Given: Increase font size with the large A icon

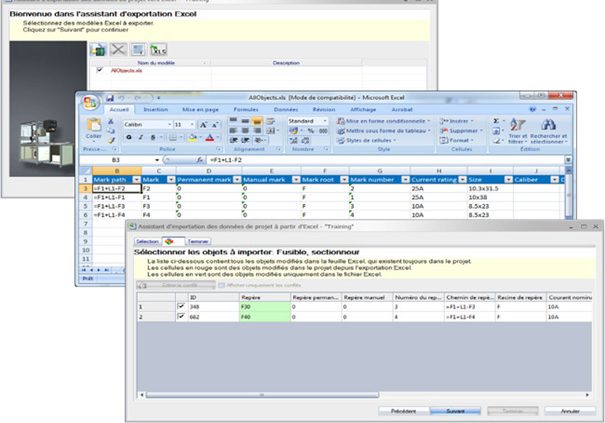Looking at the screenshot, I should click(x=203, y=125).
